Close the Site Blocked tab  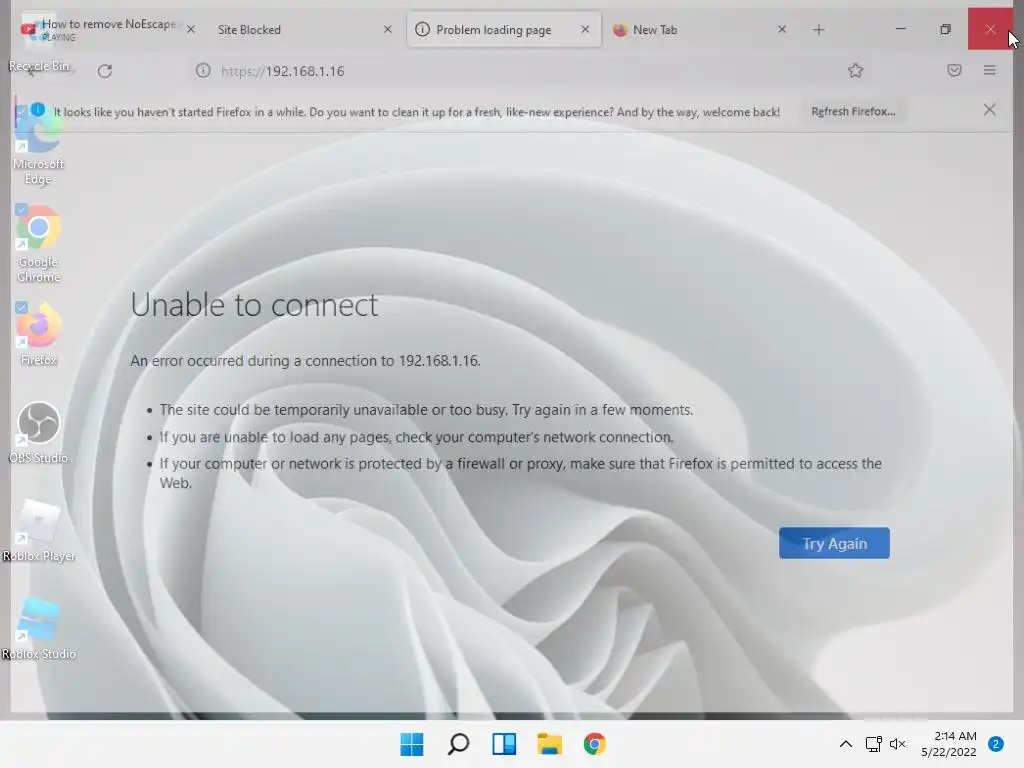pos(387,29)
